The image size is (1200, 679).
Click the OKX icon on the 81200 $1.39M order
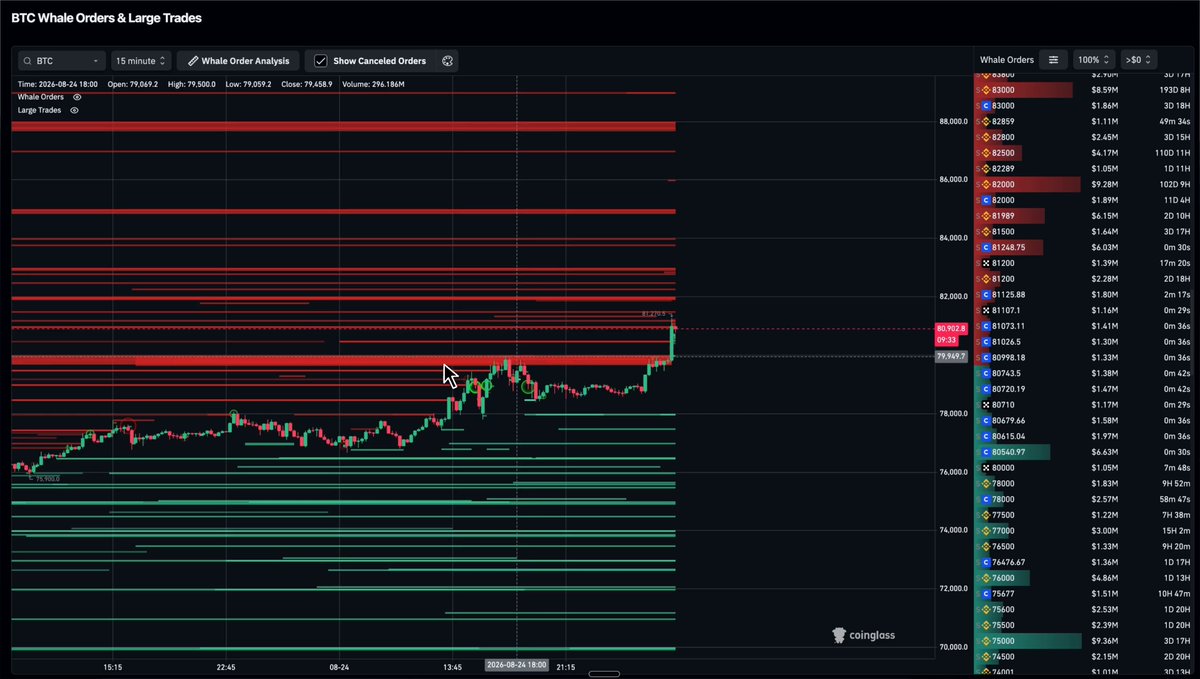(x=987, y=263)
